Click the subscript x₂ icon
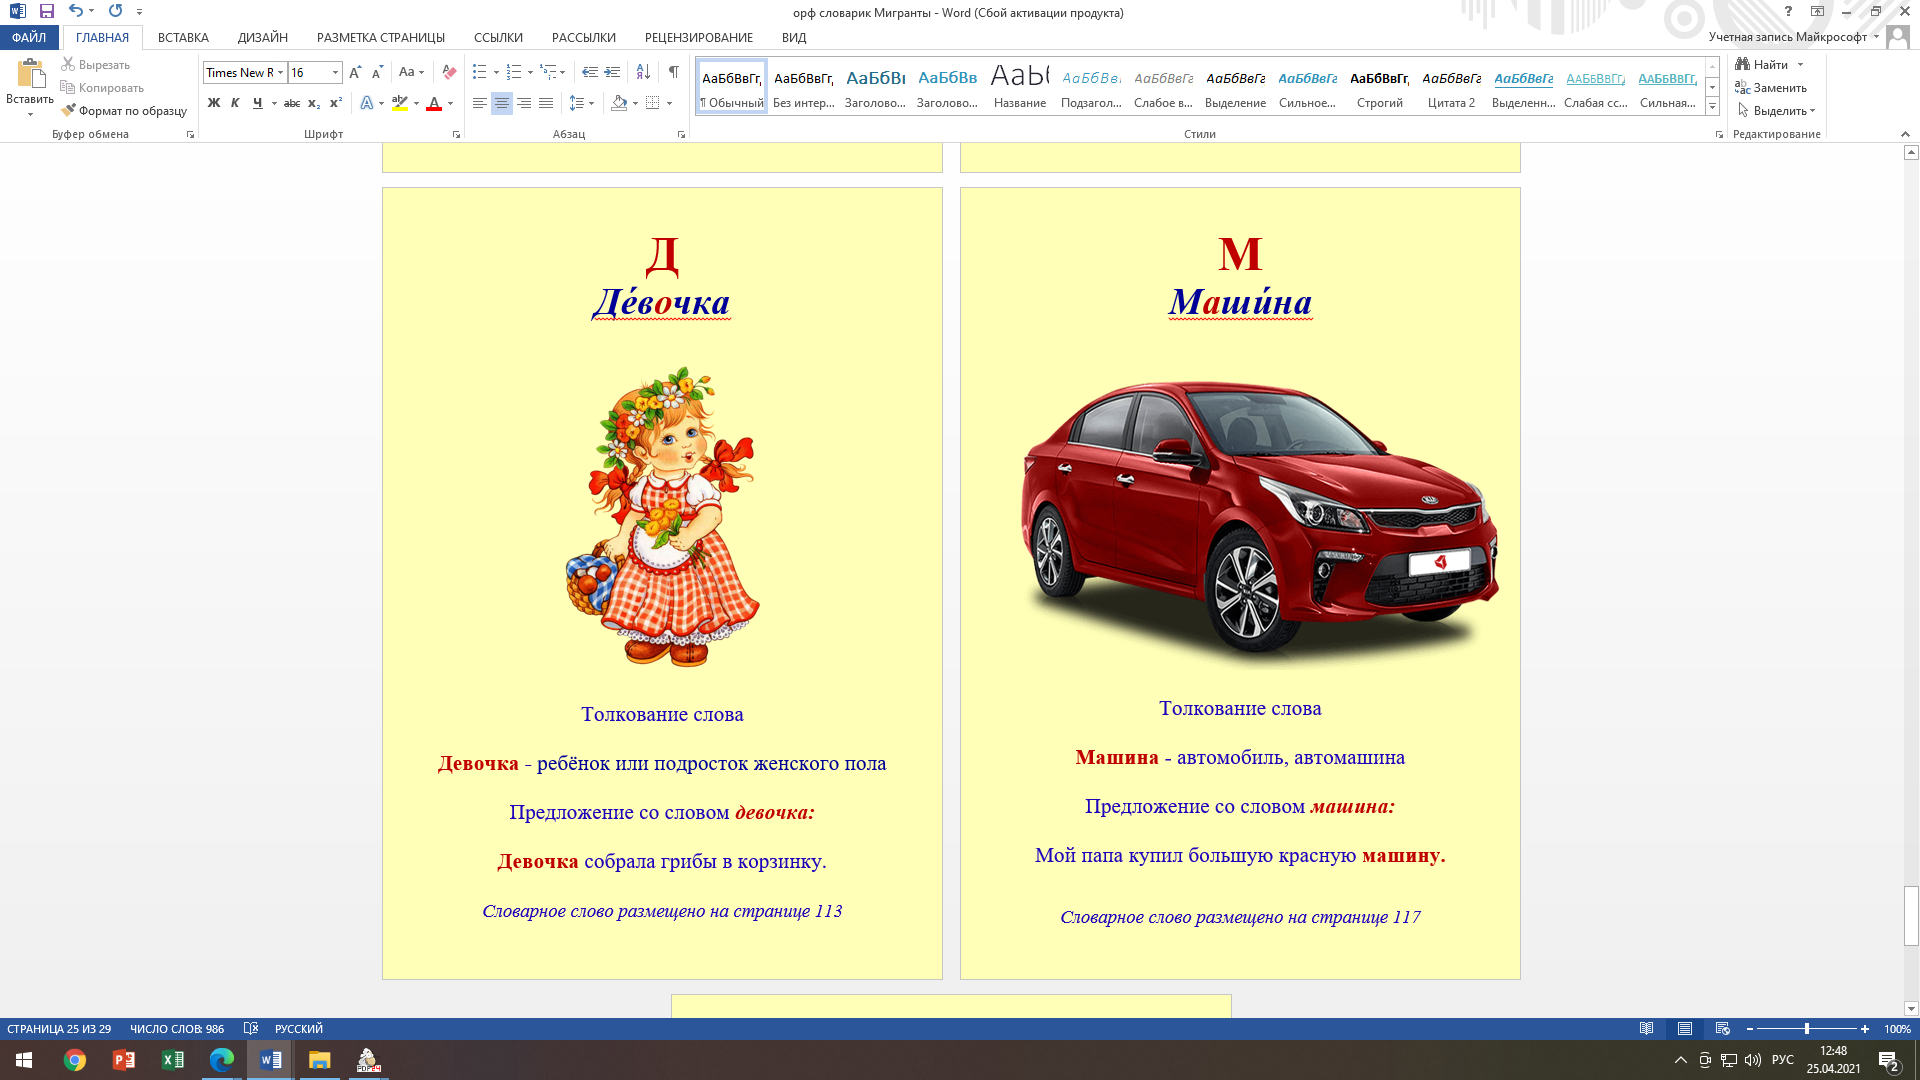This screenshot has height=1080, width=1920. [x=314, y=103]
